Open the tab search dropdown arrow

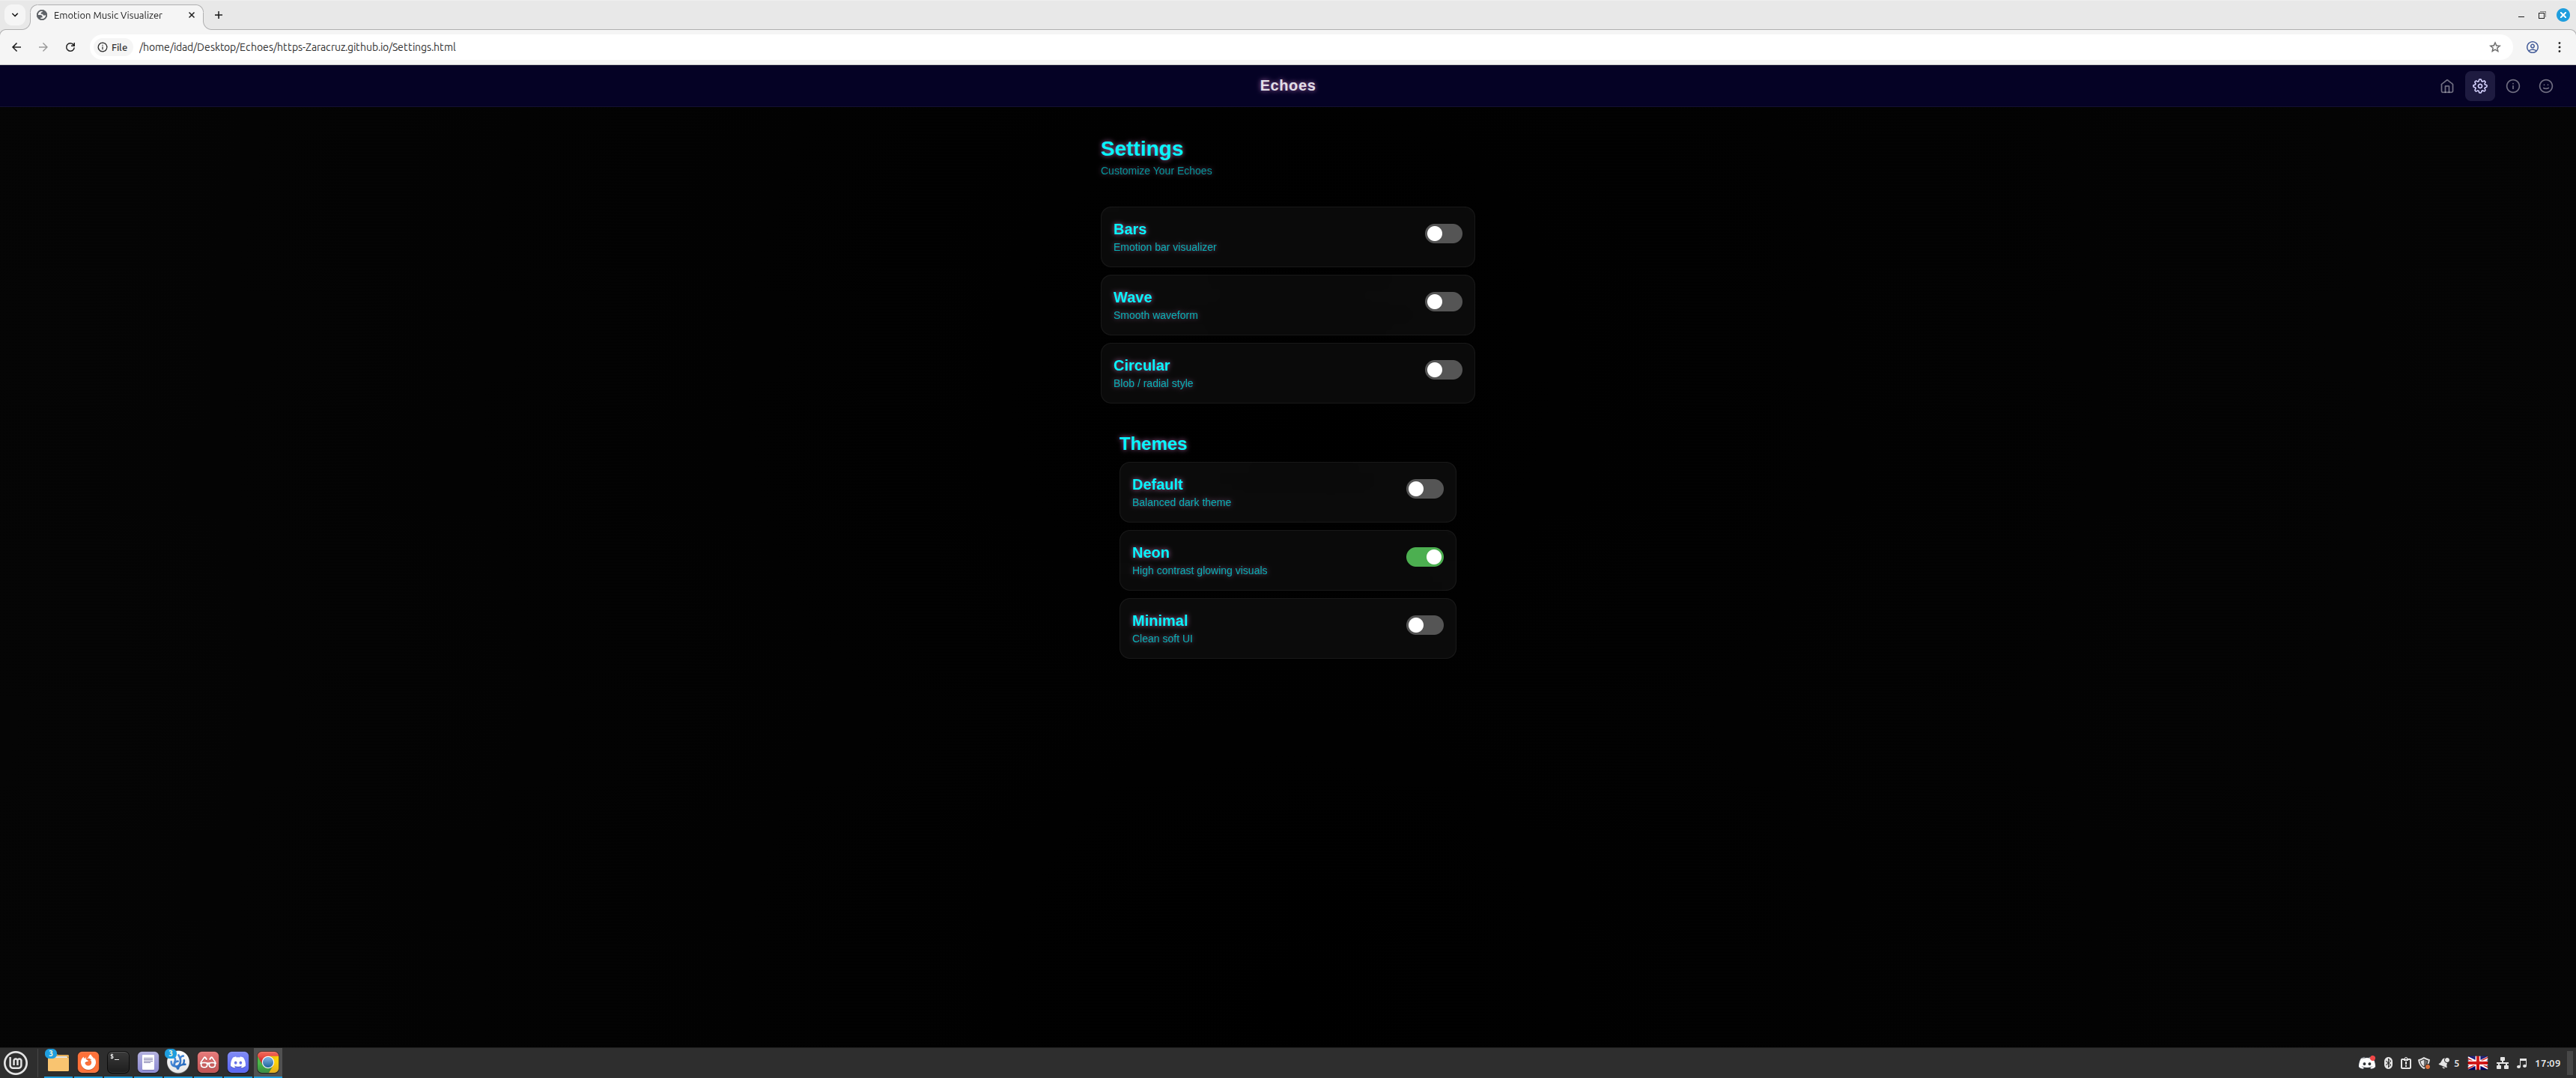coord(15,15)
